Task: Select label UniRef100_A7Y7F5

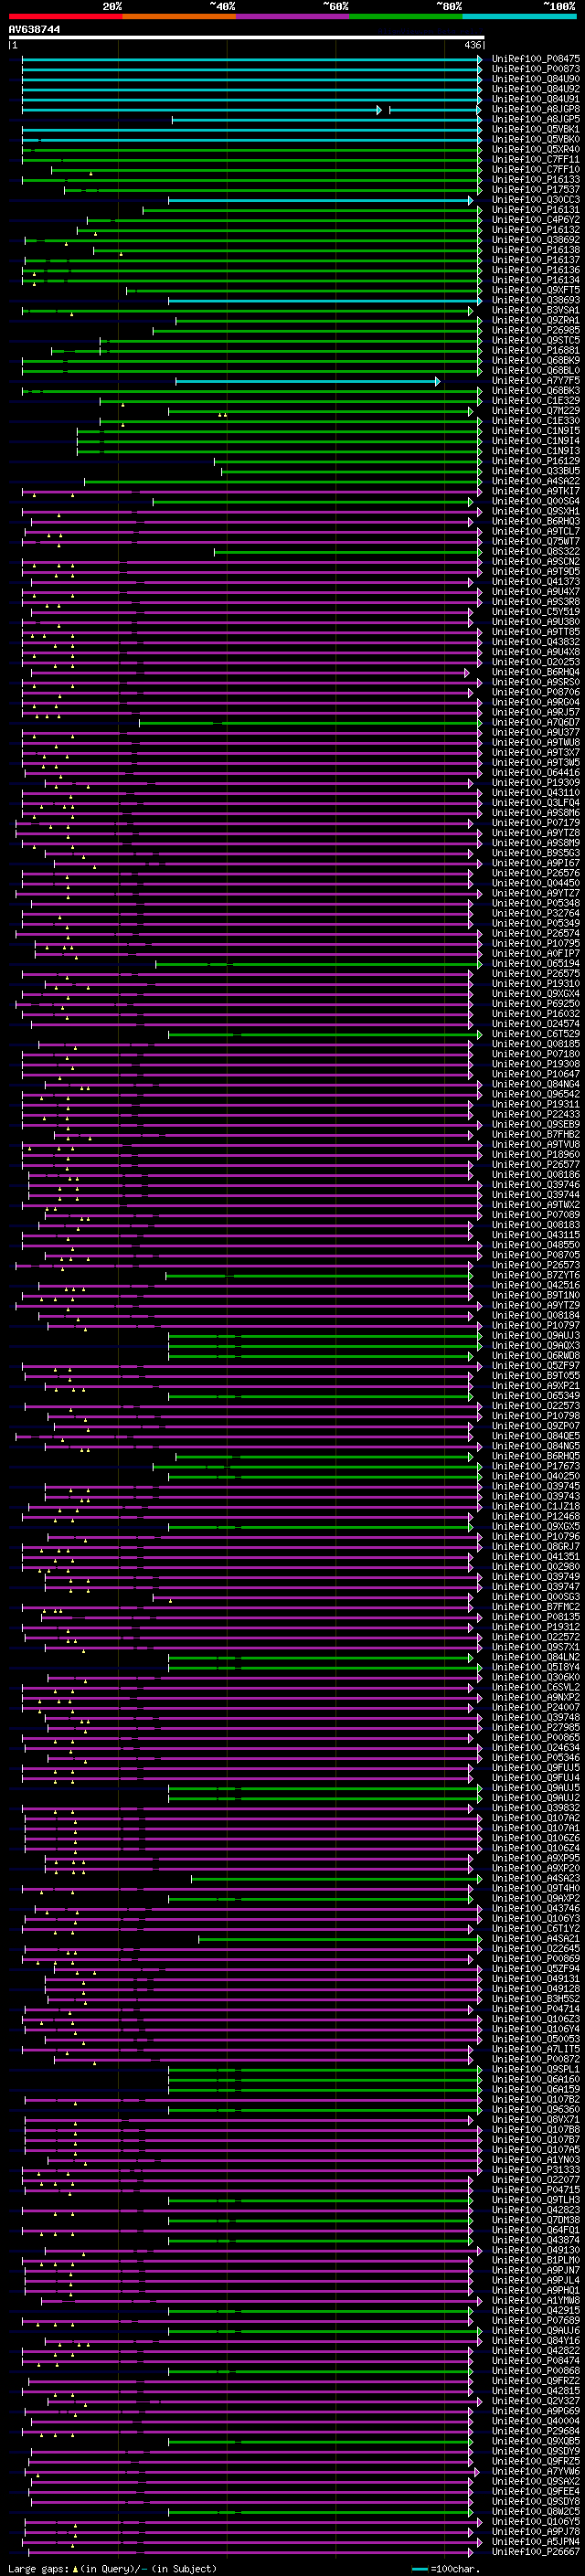Action: [536, 381]
